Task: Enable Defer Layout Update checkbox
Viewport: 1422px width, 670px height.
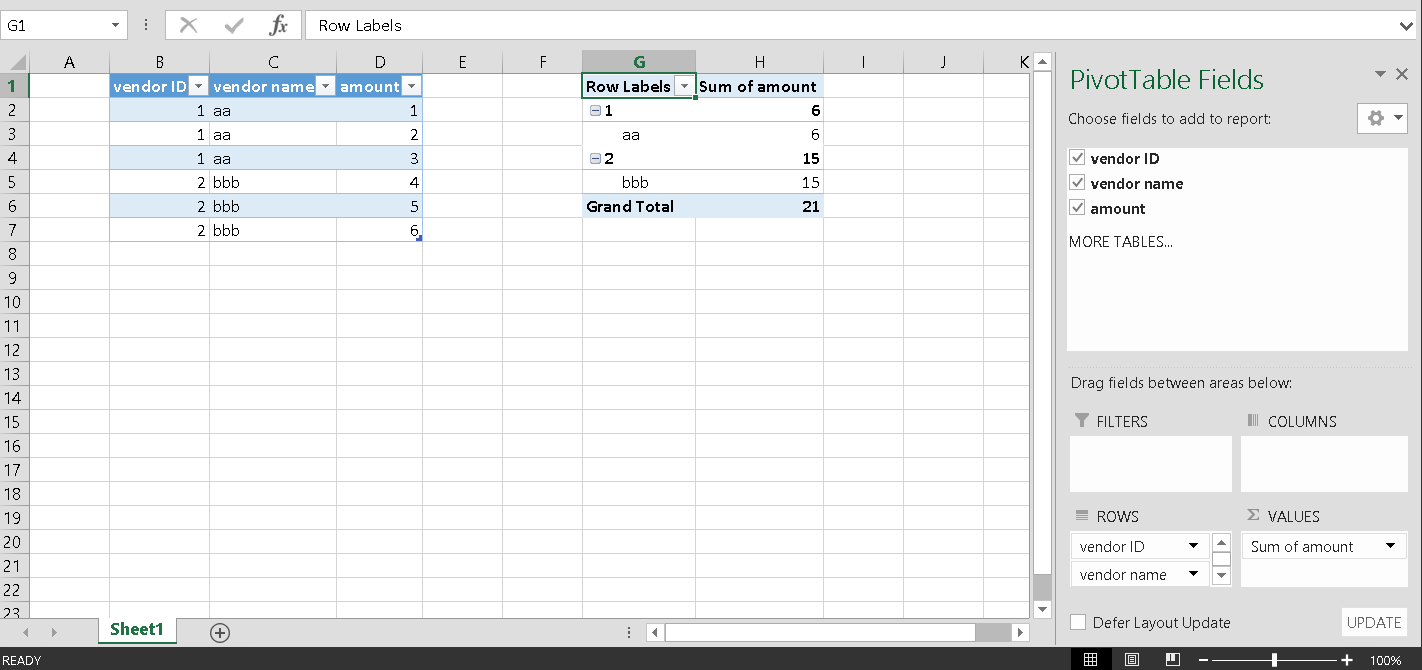Action: tap(1078, 622)
